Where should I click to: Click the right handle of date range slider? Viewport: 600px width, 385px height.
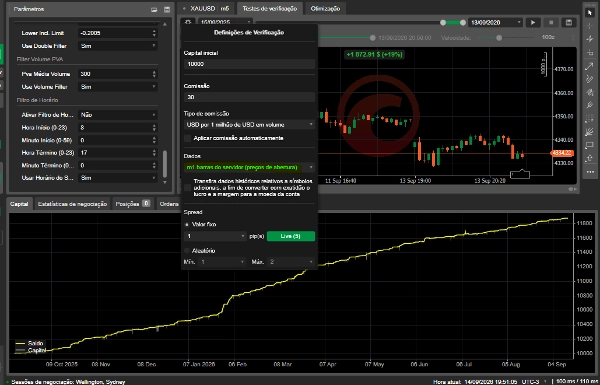click(x=463, y=23)
